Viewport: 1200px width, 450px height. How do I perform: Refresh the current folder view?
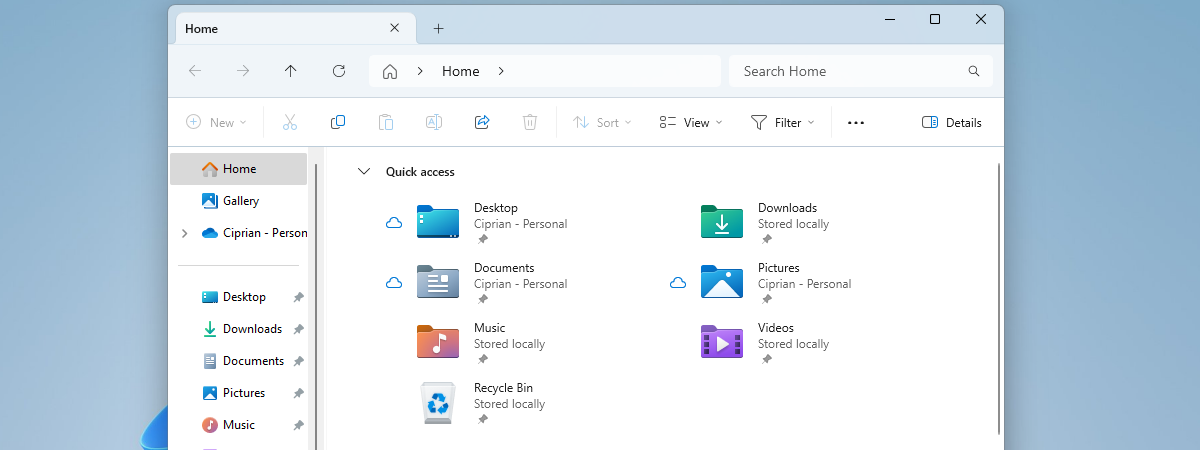pos(339,71)
